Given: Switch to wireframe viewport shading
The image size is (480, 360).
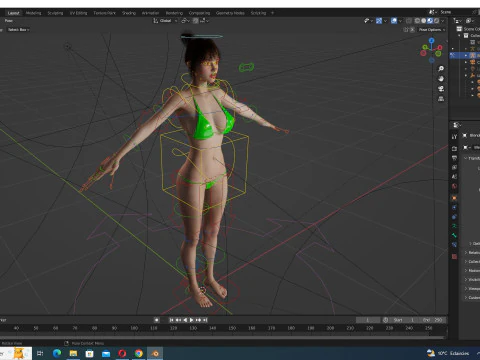Looking at the screenshot, I should pyautogui.click(x=417, y=21).
